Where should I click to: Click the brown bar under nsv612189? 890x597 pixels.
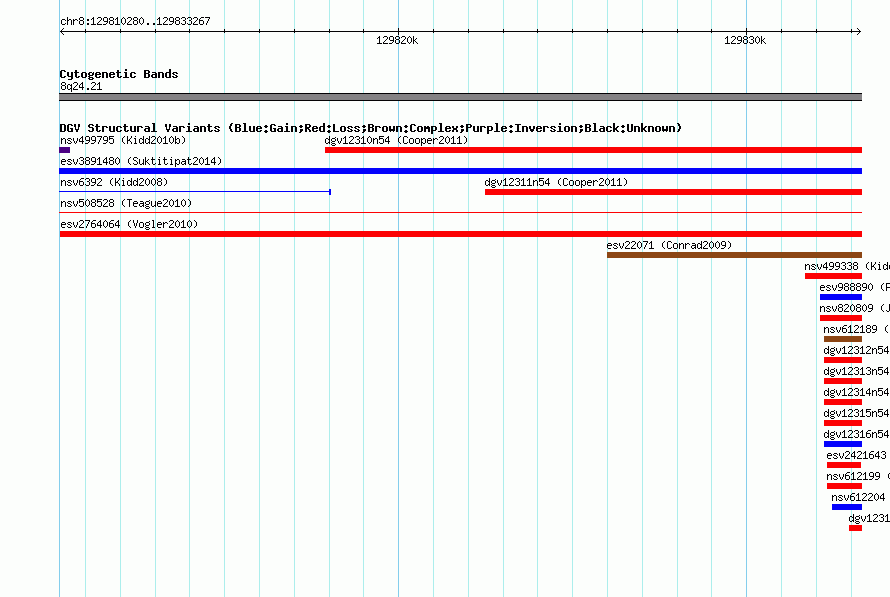click(x=843, y=339)
